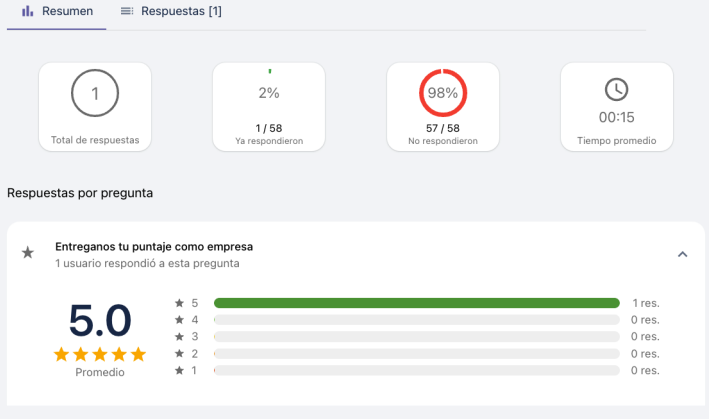
Task: Click the question title Entreganos tu puntaje como empresa
Action: point(154,246)
